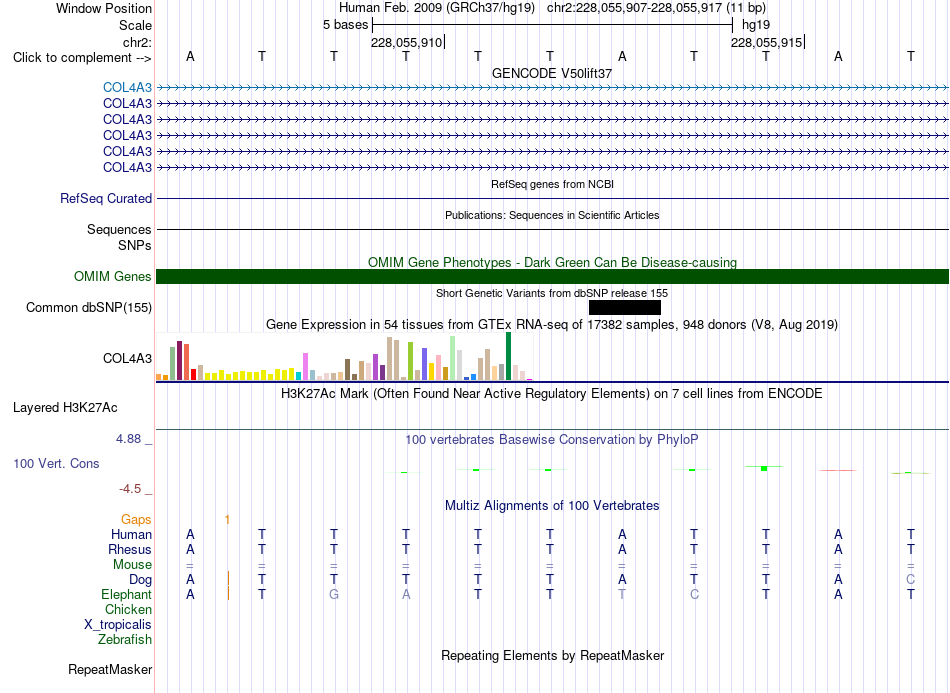Click the Scale label
Image resolution: width=950 pixels, height=693 pixels.
coord(135,25)
